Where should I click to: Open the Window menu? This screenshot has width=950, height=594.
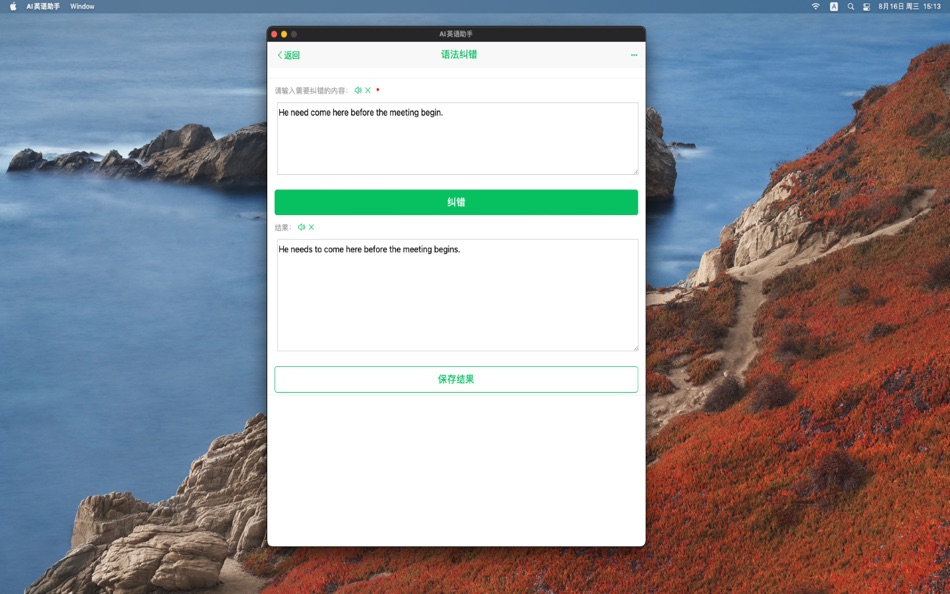tap(82, 6)
